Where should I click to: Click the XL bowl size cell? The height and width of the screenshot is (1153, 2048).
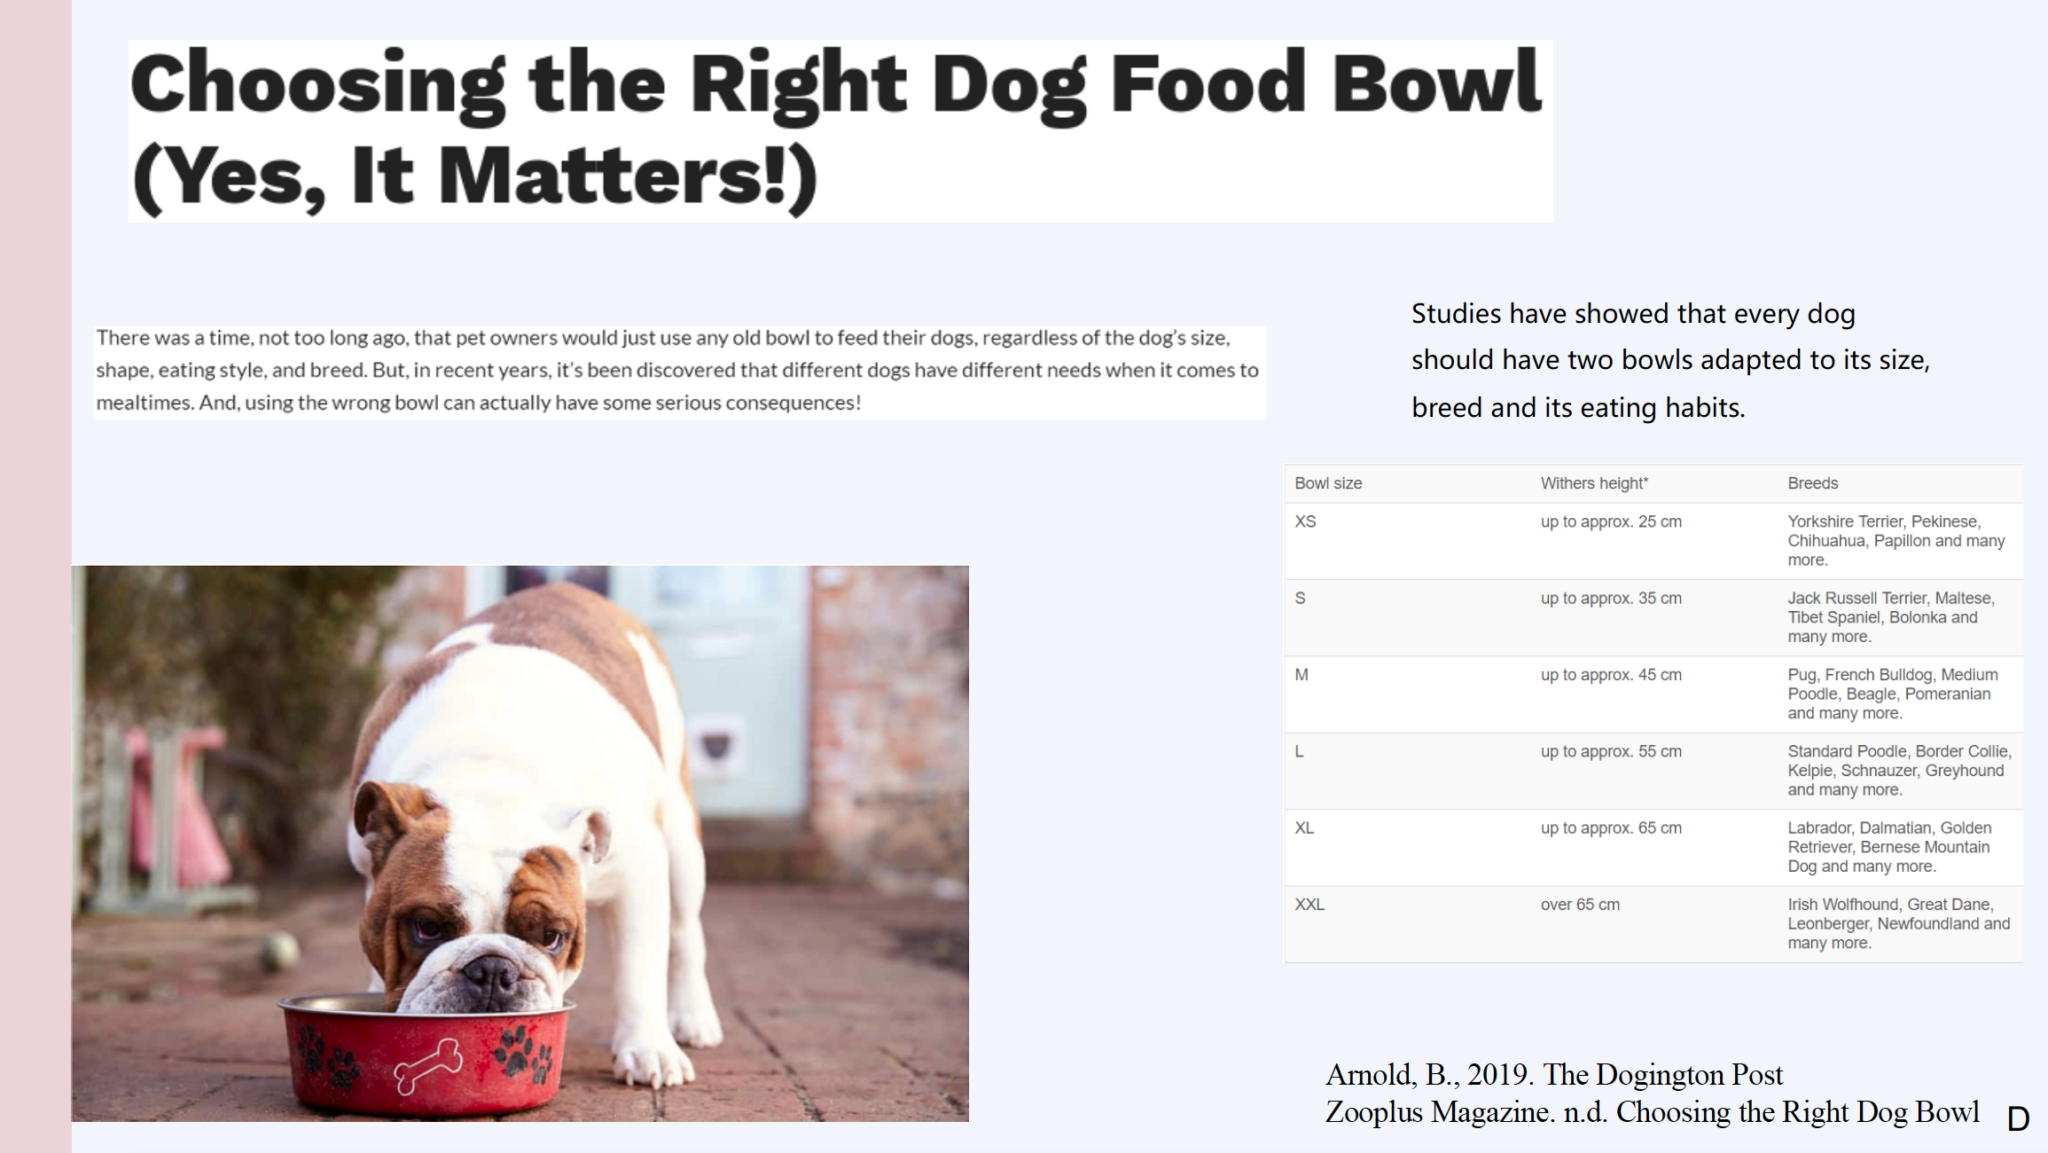(1304, 828)
